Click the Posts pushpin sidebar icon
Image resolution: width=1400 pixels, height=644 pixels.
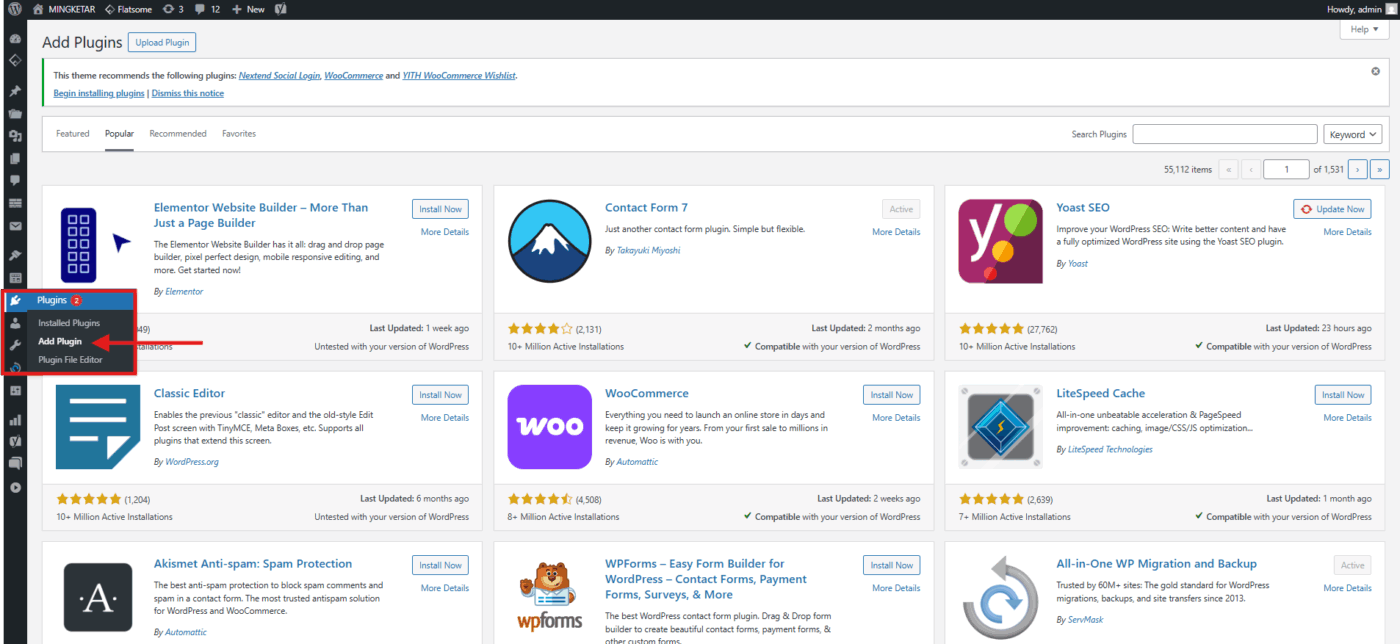pos(15,91)
